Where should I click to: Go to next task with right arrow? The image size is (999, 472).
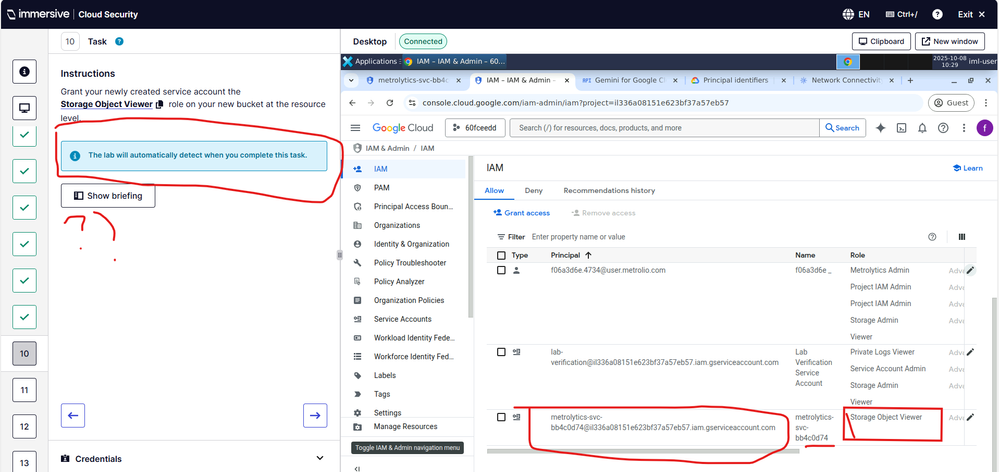pyautogui.click(x=315, y=415)
